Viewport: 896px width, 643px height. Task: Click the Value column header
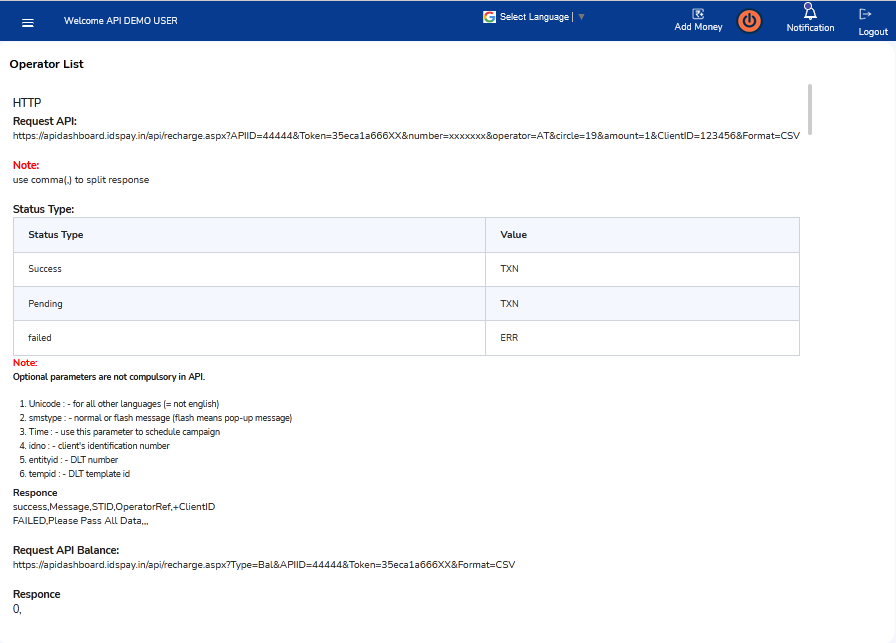pyautogui.click(x=513, y=235)
